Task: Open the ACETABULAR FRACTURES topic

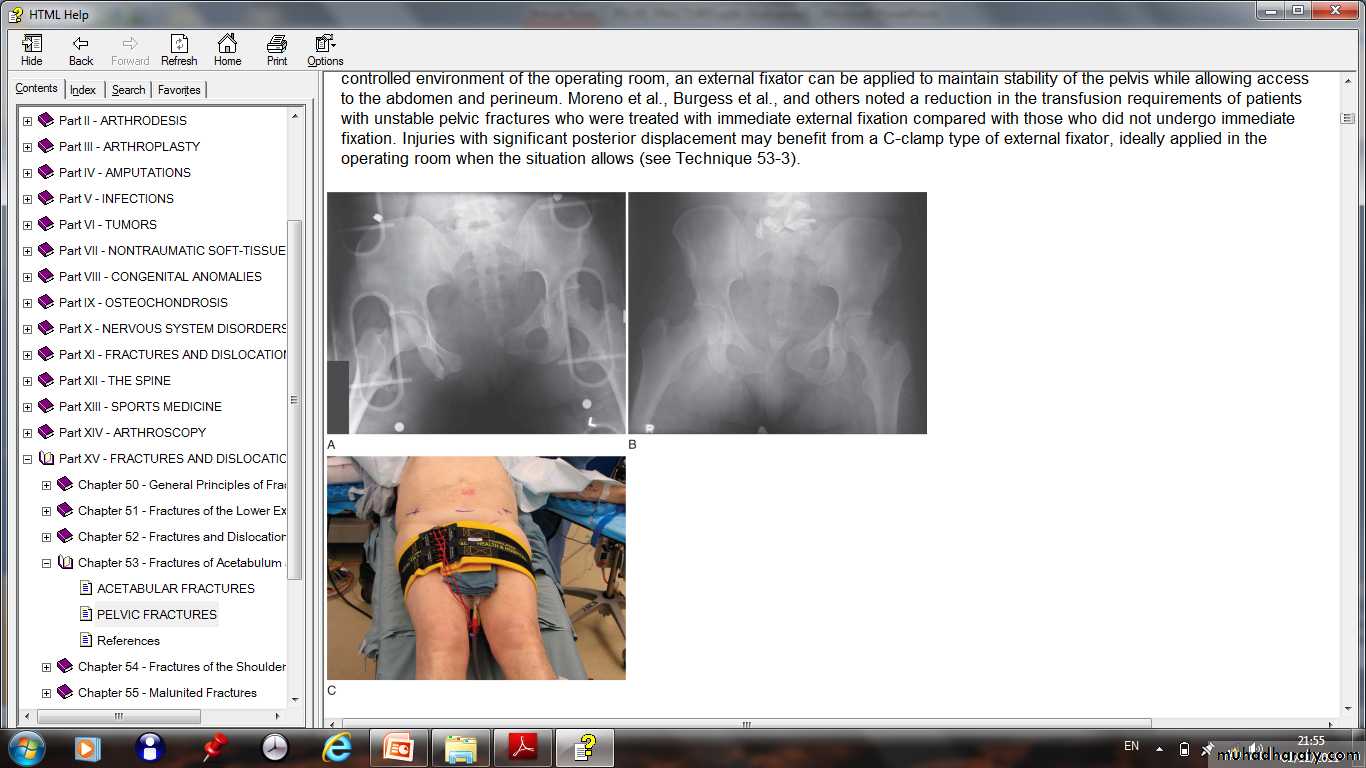Action: click(x=175, y=589)
